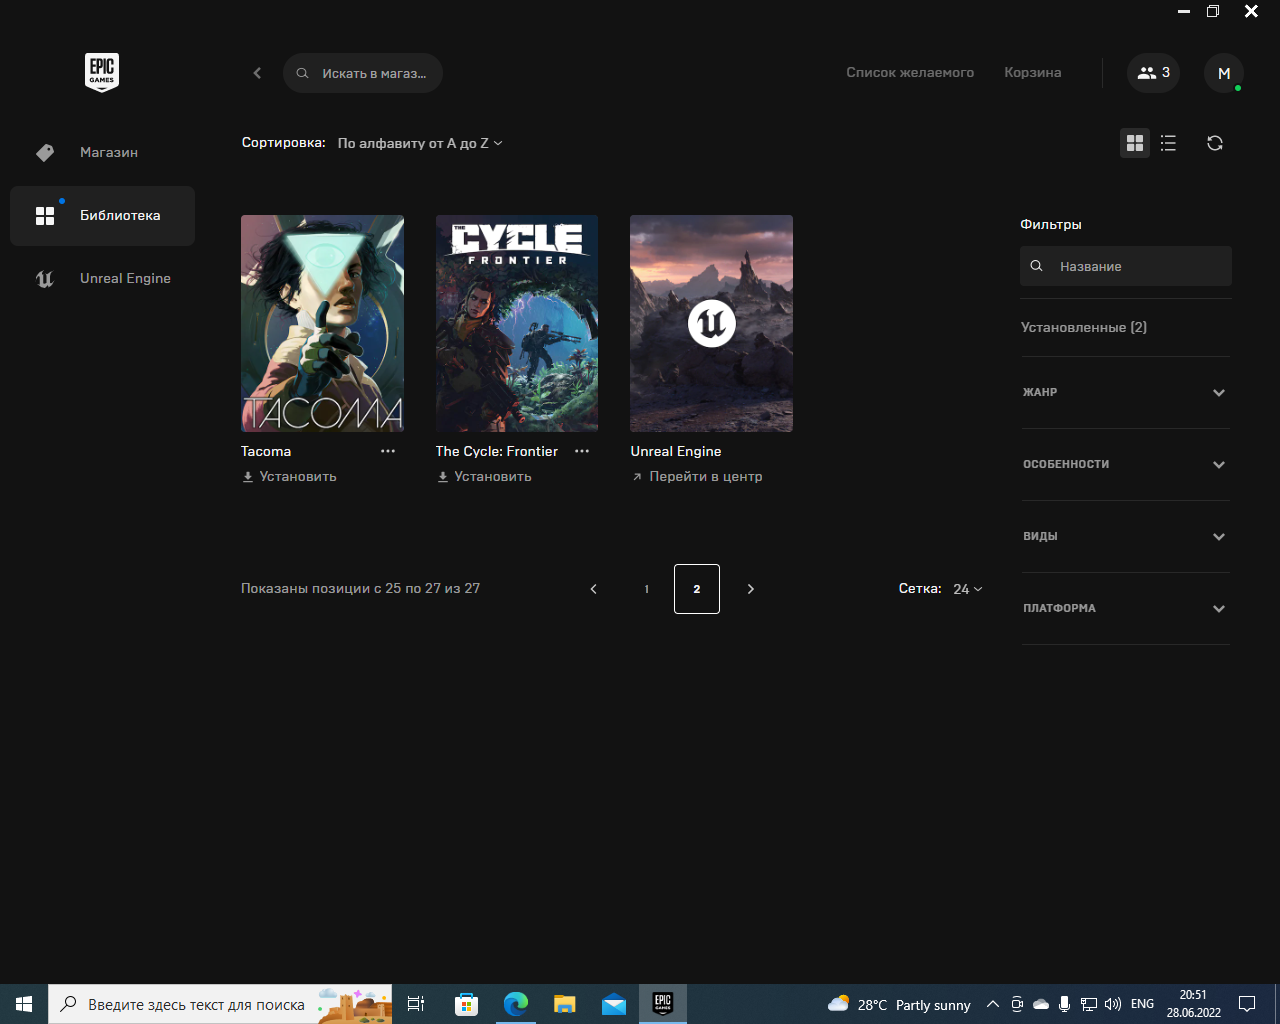Open the notification center
The image size is (1280, 1024).
(x=1247, y=1004)
